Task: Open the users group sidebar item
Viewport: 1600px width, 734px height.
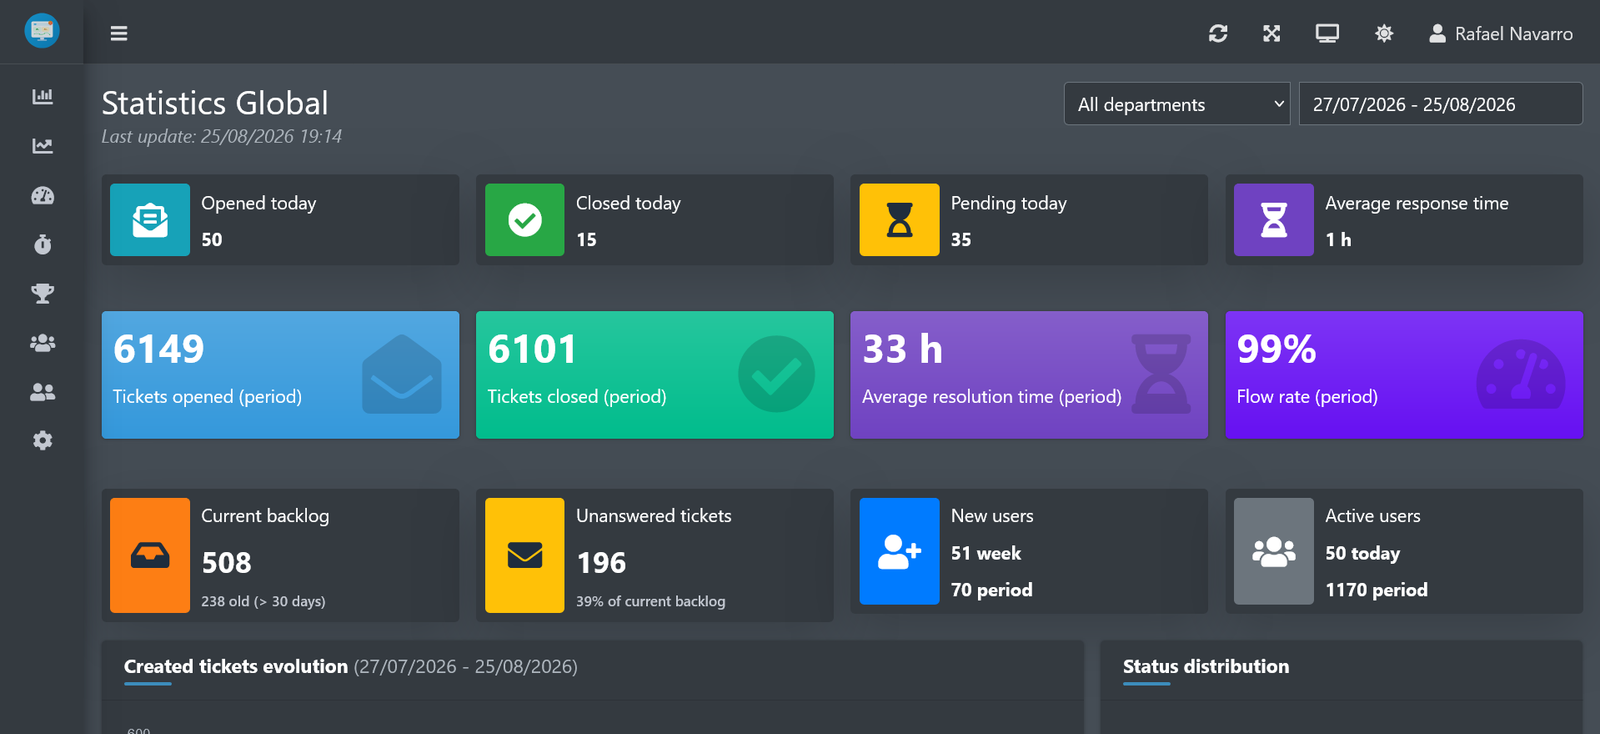Action: pyautogui.click(x=42, y=342)
